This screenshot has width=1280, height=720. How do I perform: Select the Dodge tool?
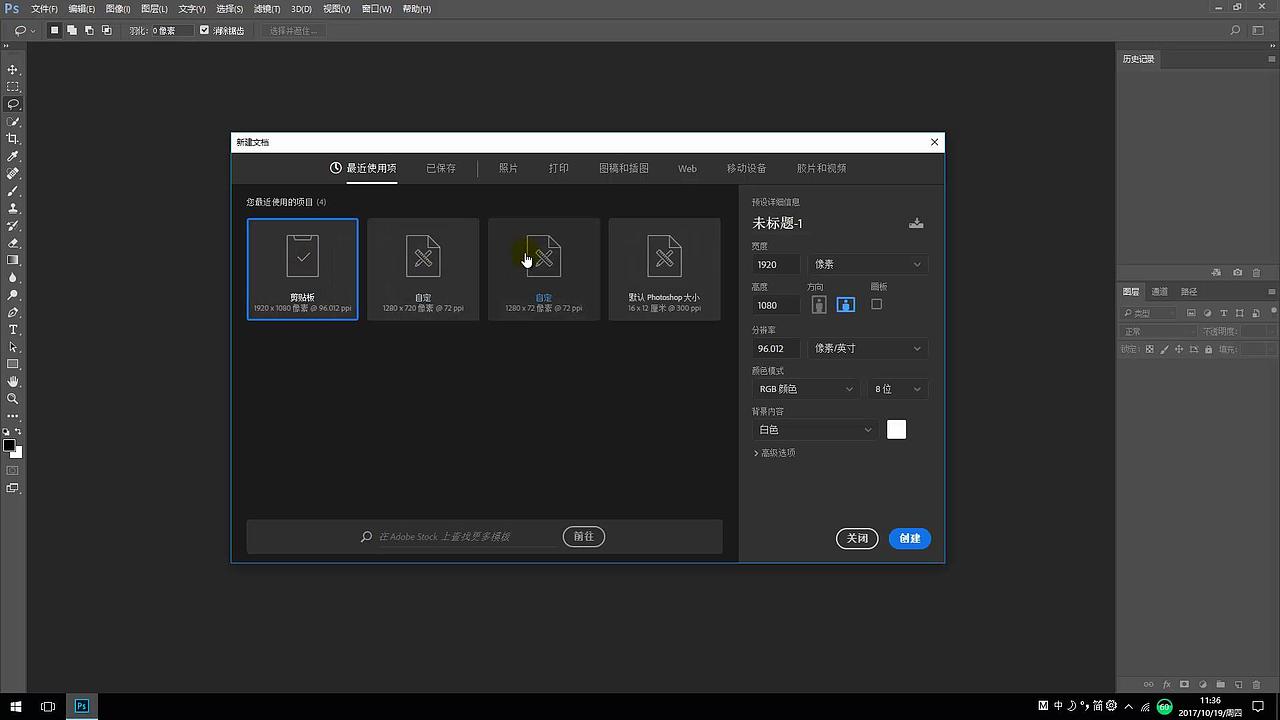13,295
